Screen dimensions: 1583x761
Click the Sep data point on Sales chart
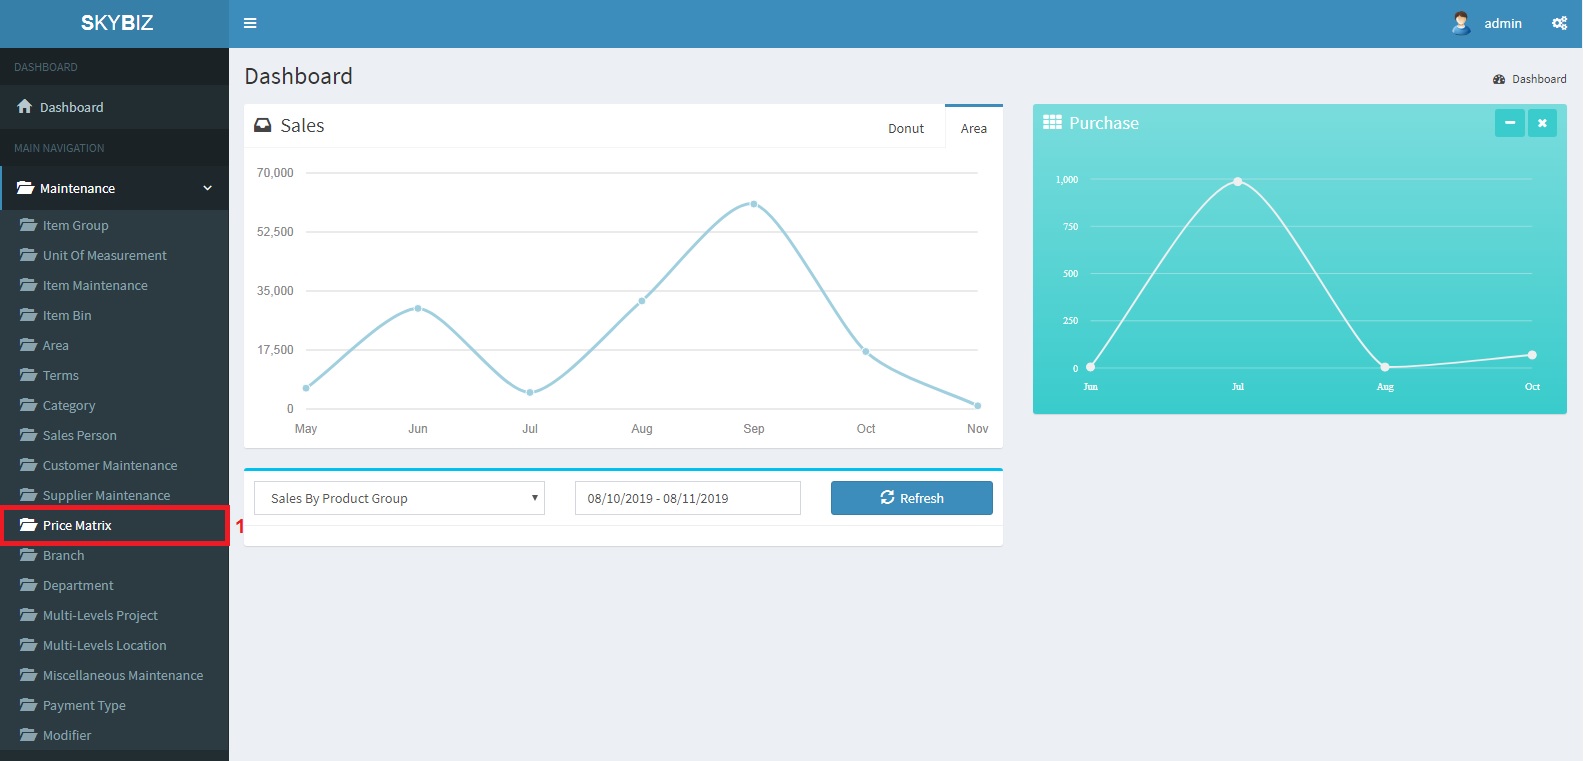pos(754,204)
